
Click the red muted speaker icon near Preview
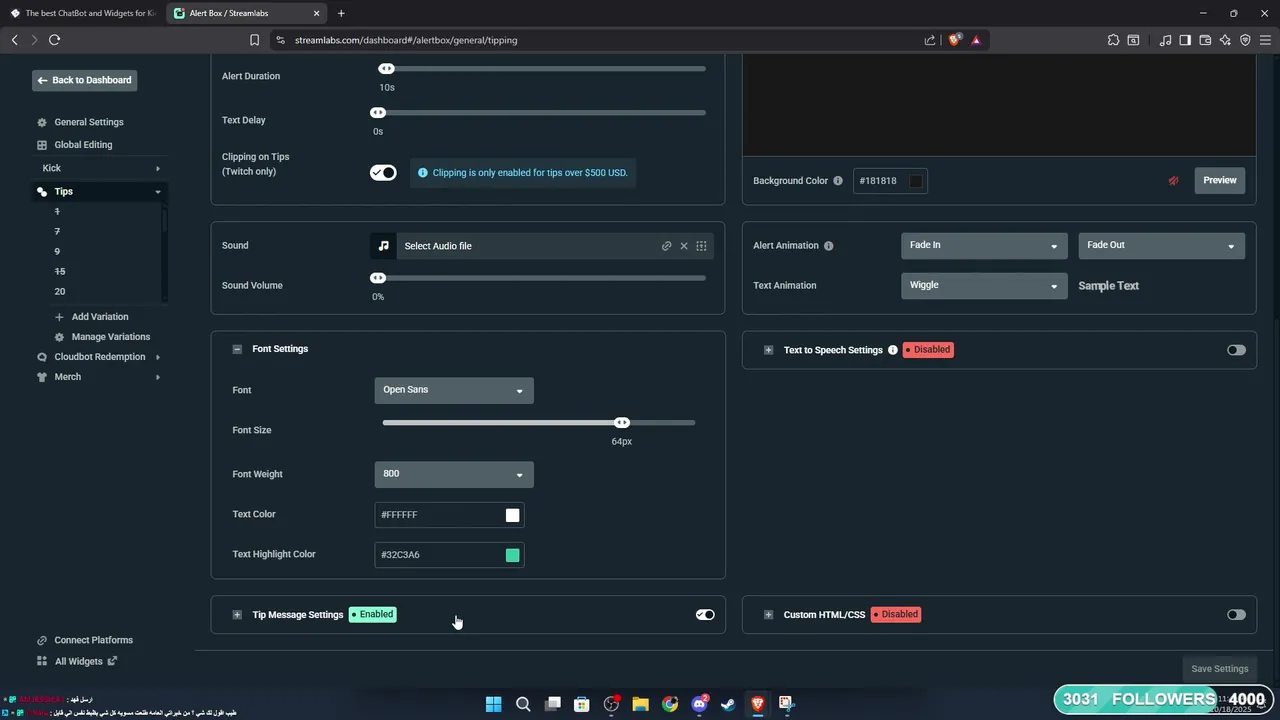pyautogui.click(x=1173, y=181)
